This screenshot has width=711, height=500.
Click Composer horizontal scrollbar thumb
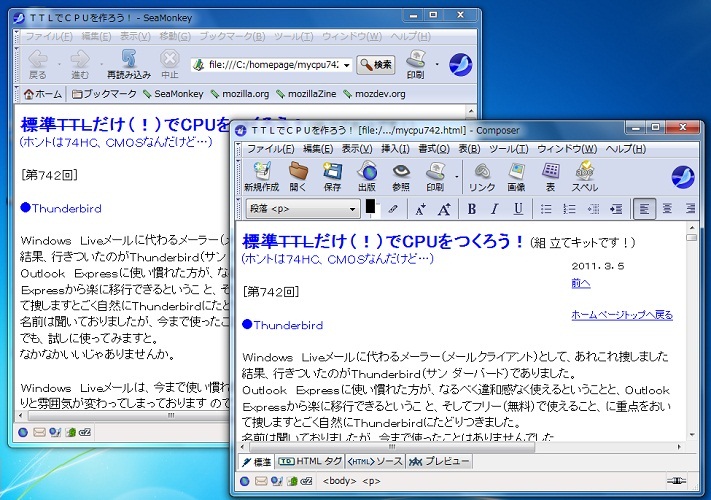pyautogui.click(x=392, y=447)
